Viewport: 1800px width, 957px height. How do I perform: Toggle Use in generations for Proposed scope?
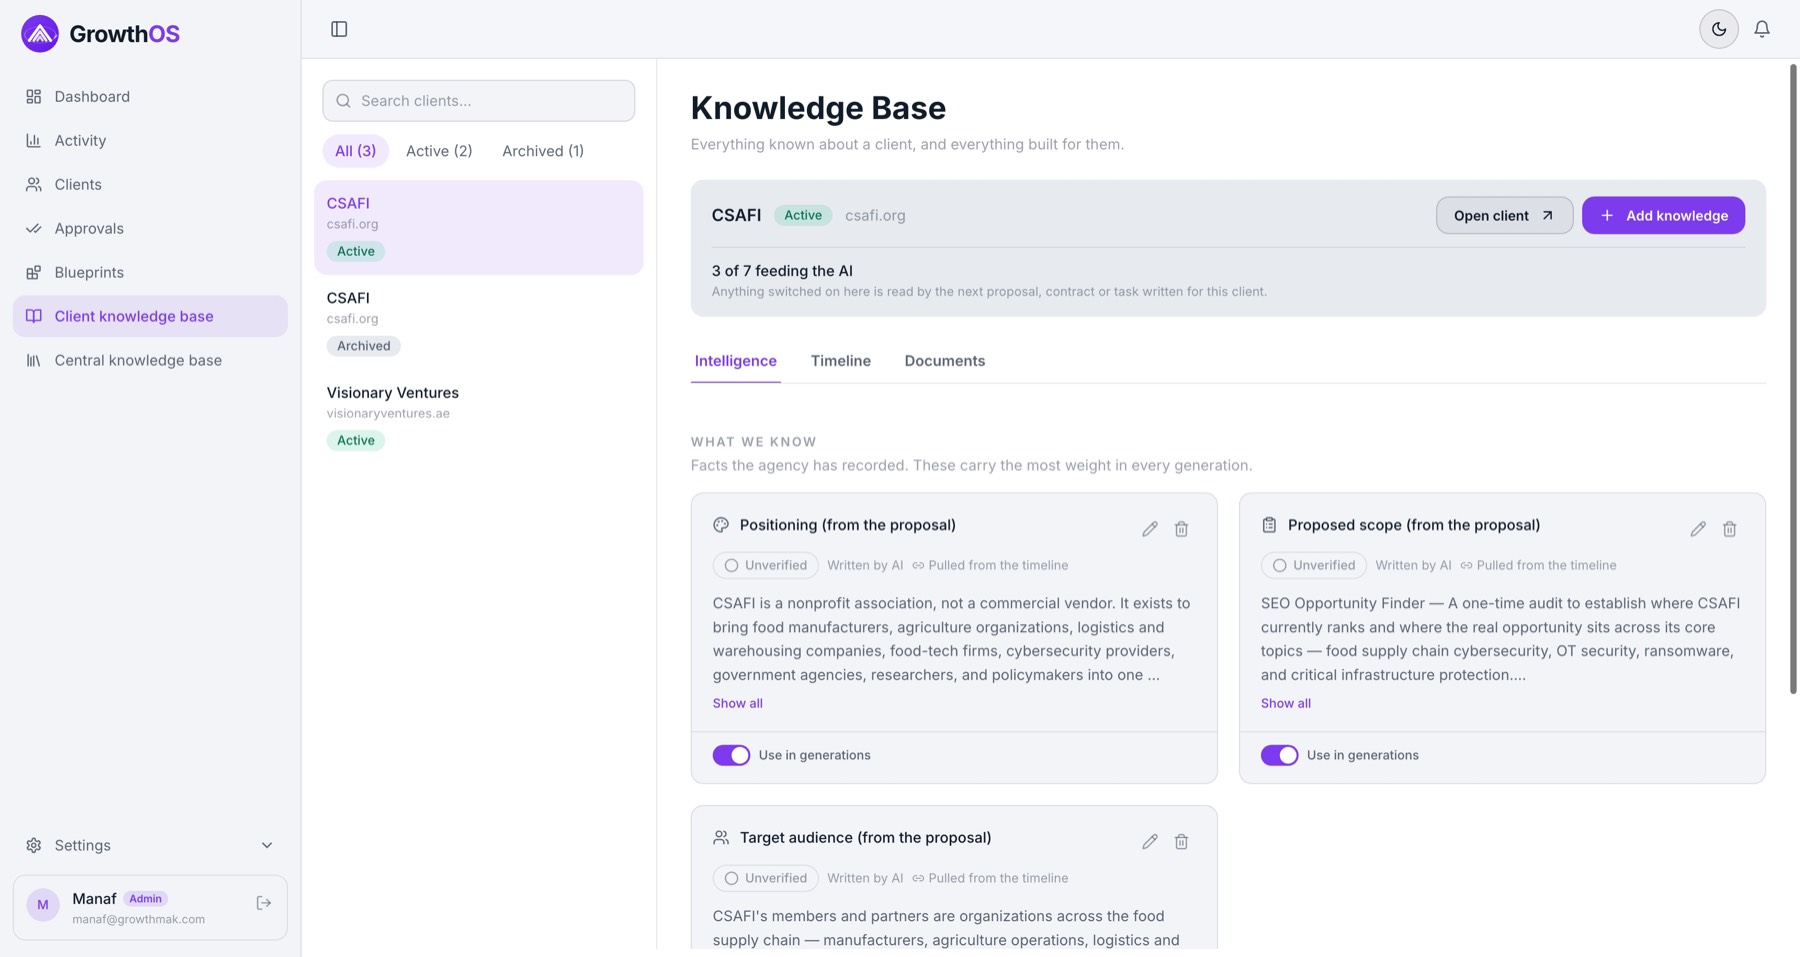[1279, 755]
